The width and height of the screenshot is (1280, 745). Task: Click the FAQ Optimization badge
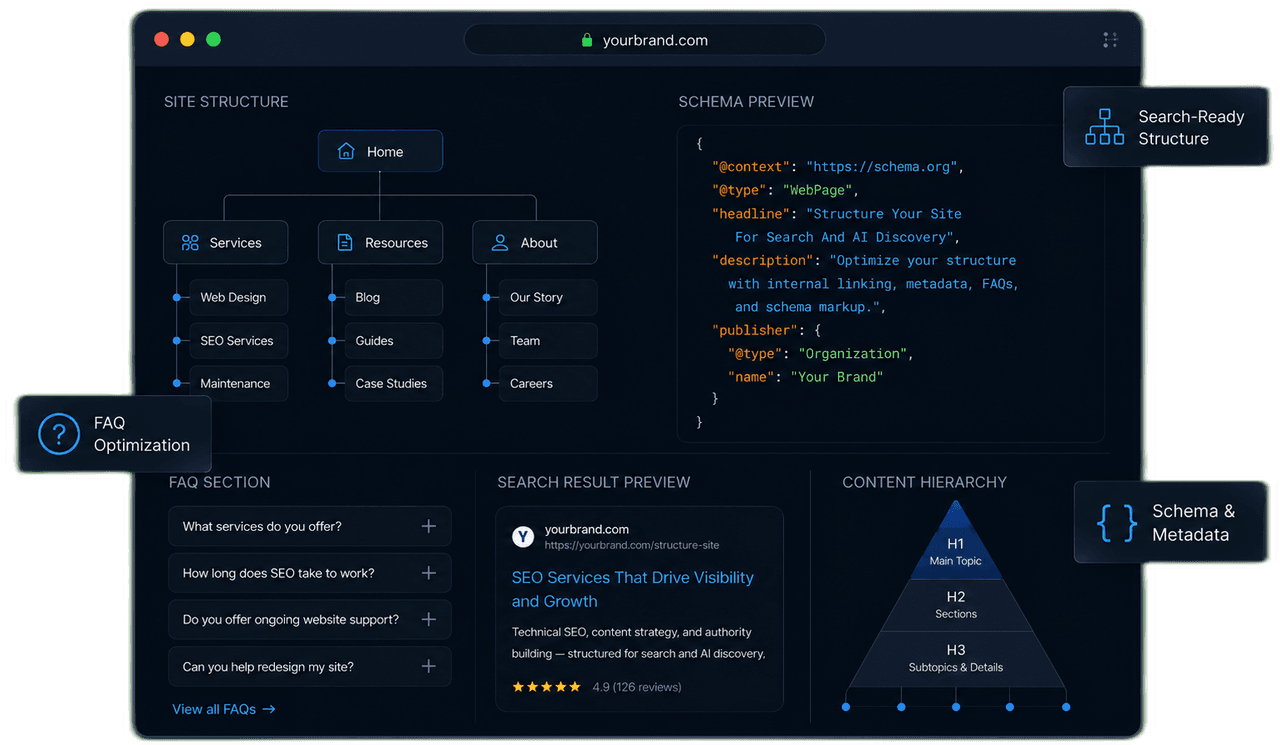click(114, 434)
